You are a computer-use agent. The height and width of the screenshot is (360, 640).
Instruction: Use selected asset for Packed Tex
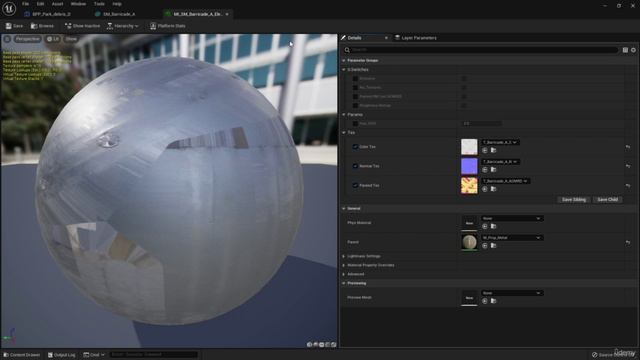484,189
